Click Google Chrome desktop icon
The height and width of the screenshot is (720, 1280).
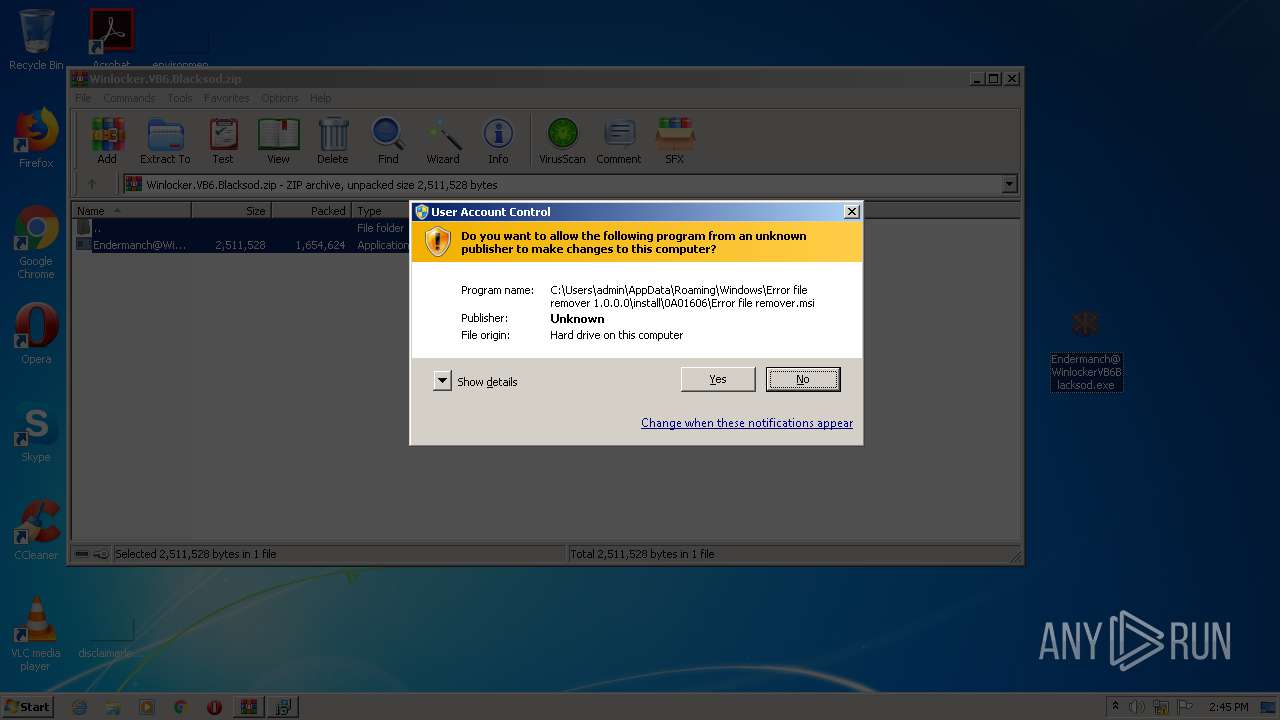(36, 243)
